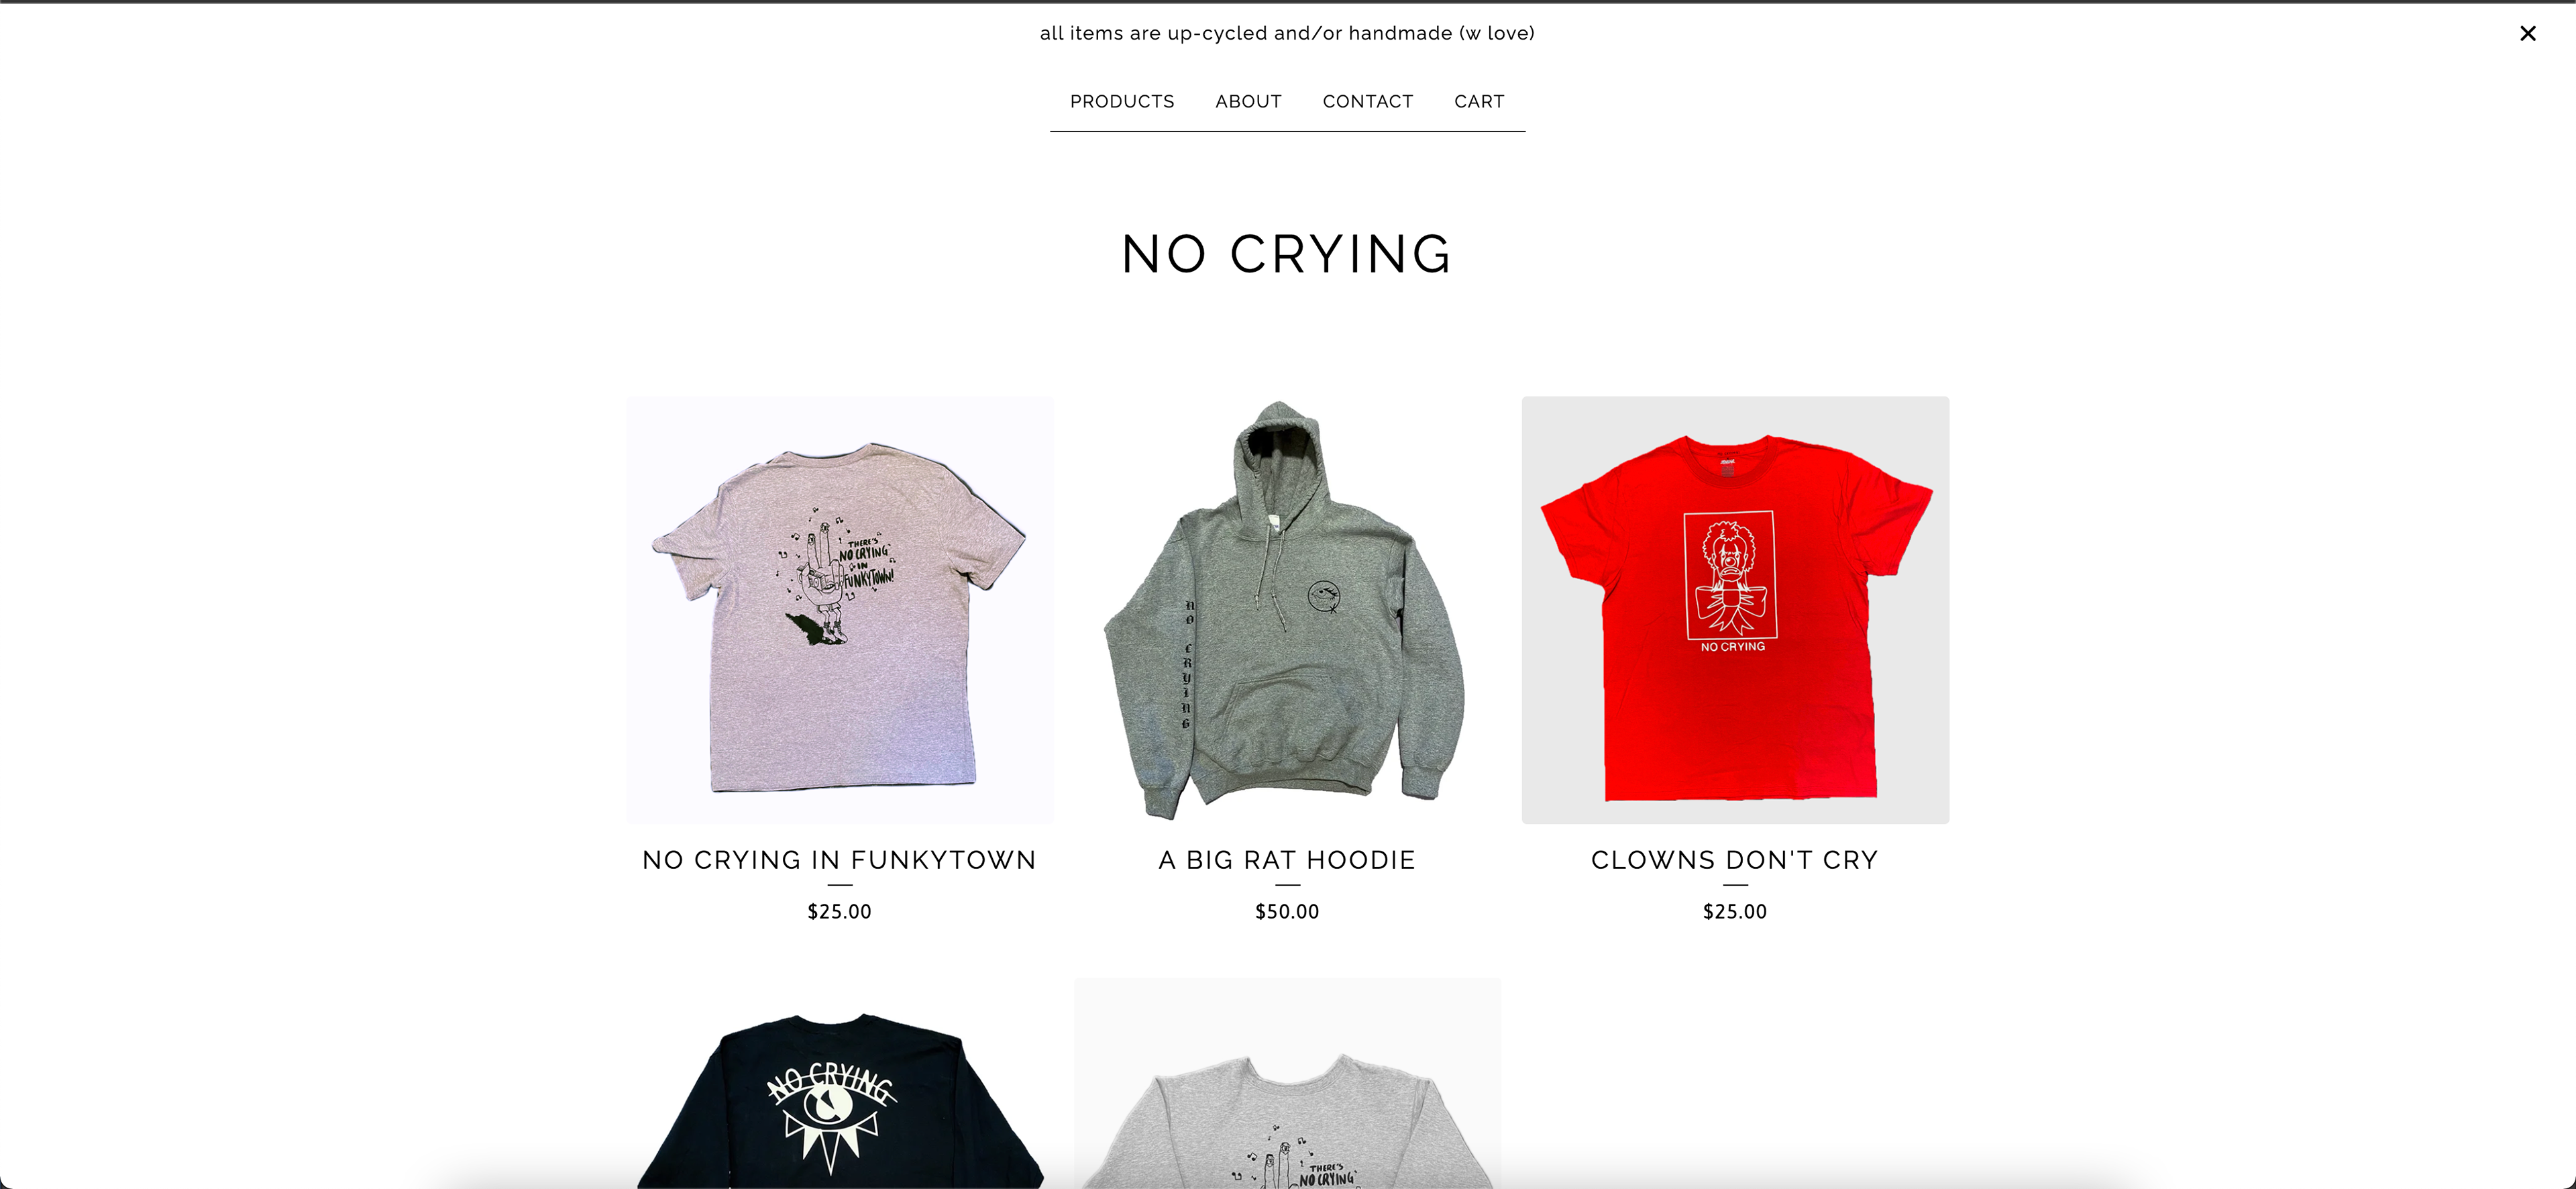
Task: Open the red clown t-shirt image
Action: point(1735,610)
